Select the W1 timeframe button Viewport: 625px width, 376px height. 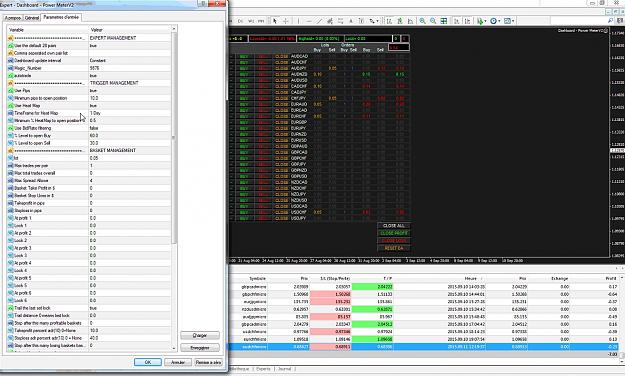click(x=251, y=21)
